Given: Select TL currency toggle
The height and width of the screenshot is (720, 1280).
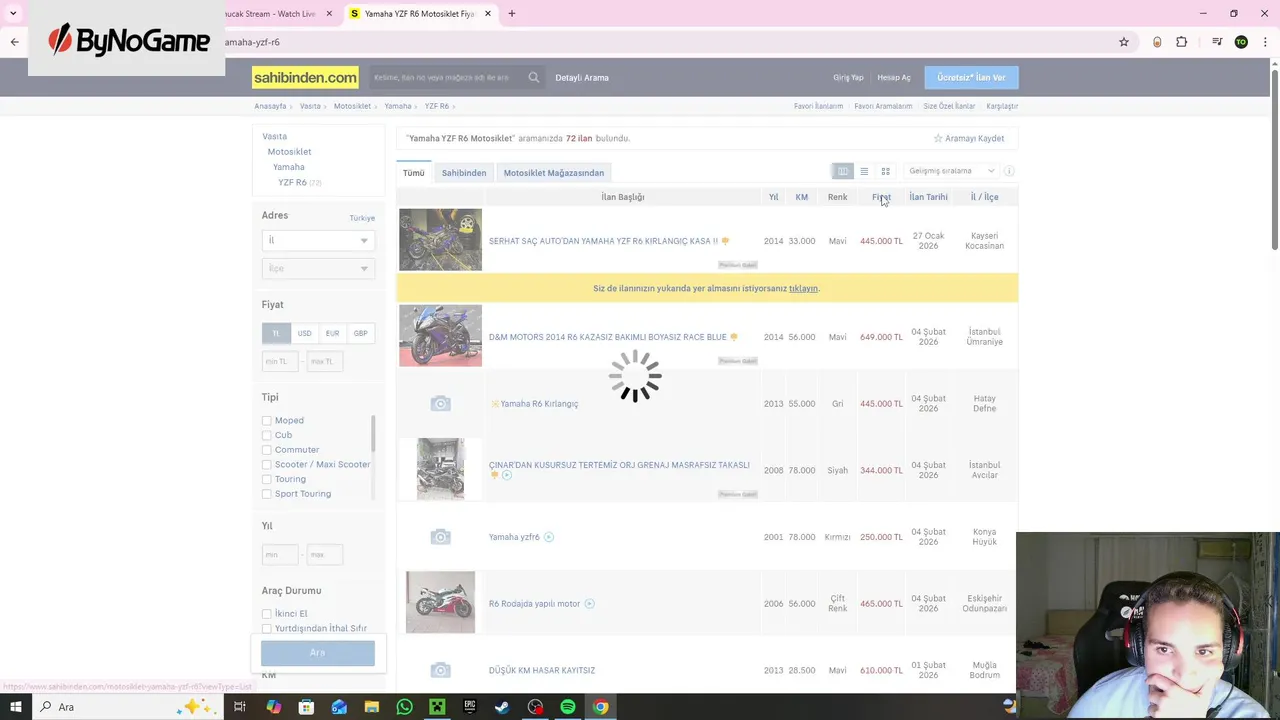Looking at the screenshot, I should pyautogui.click(x=276, y=333).
